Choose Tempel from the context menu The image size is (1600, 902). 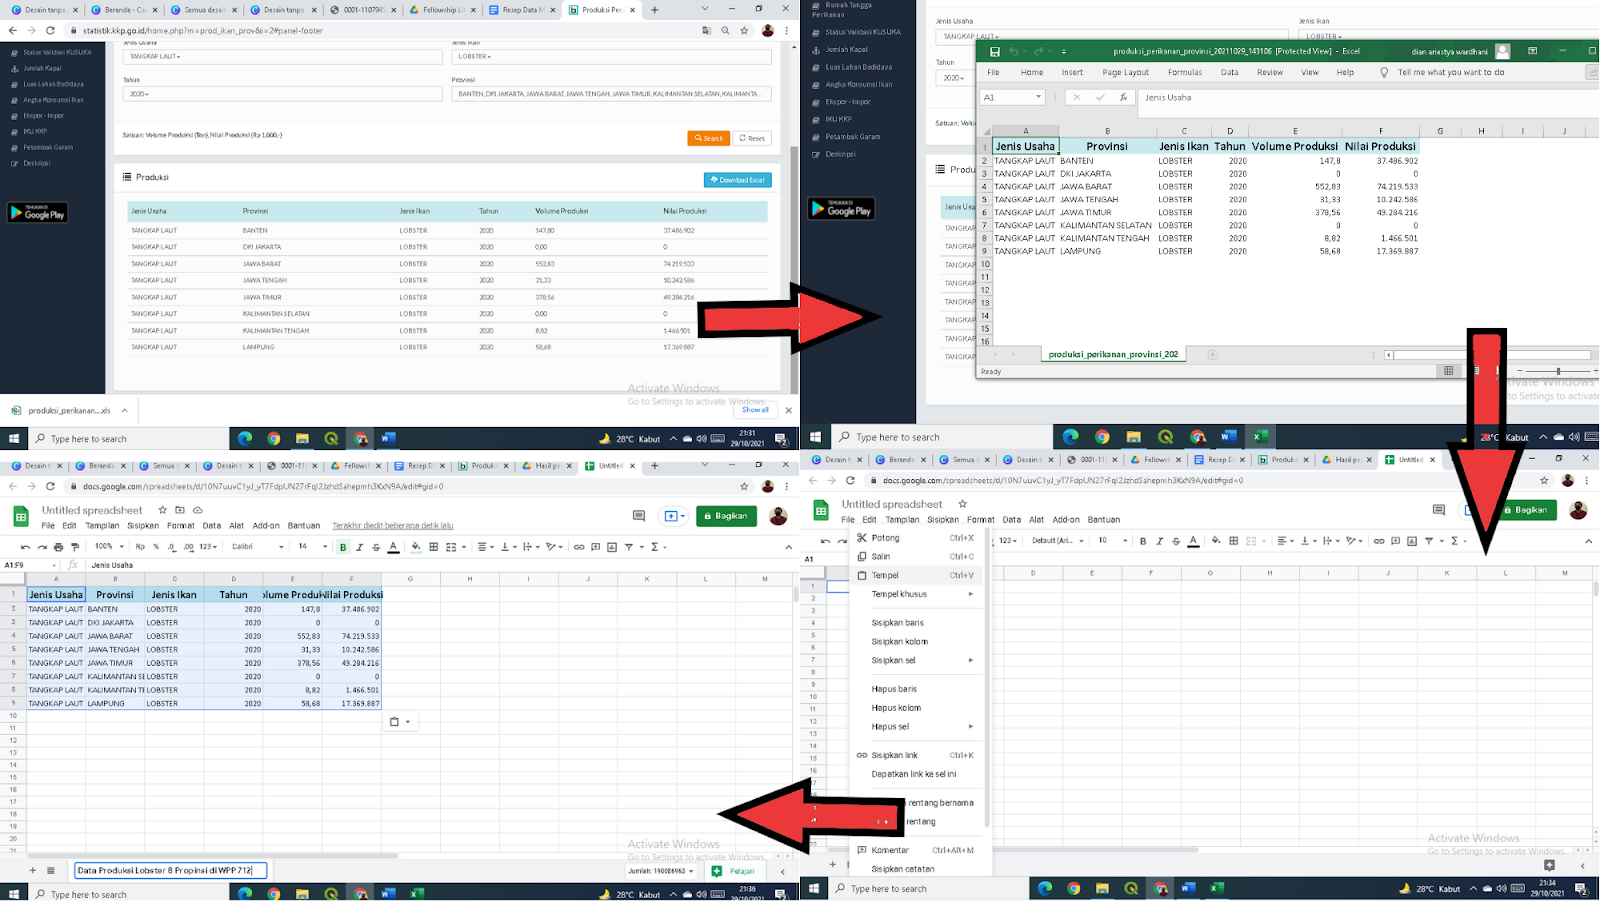tap(885, 575)
